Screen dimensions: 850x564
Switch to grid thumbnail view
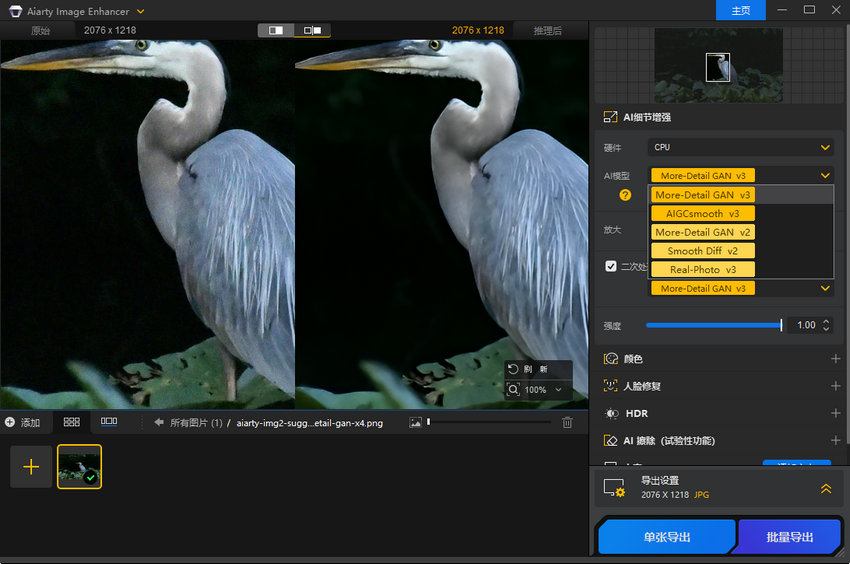click(72, 422)
